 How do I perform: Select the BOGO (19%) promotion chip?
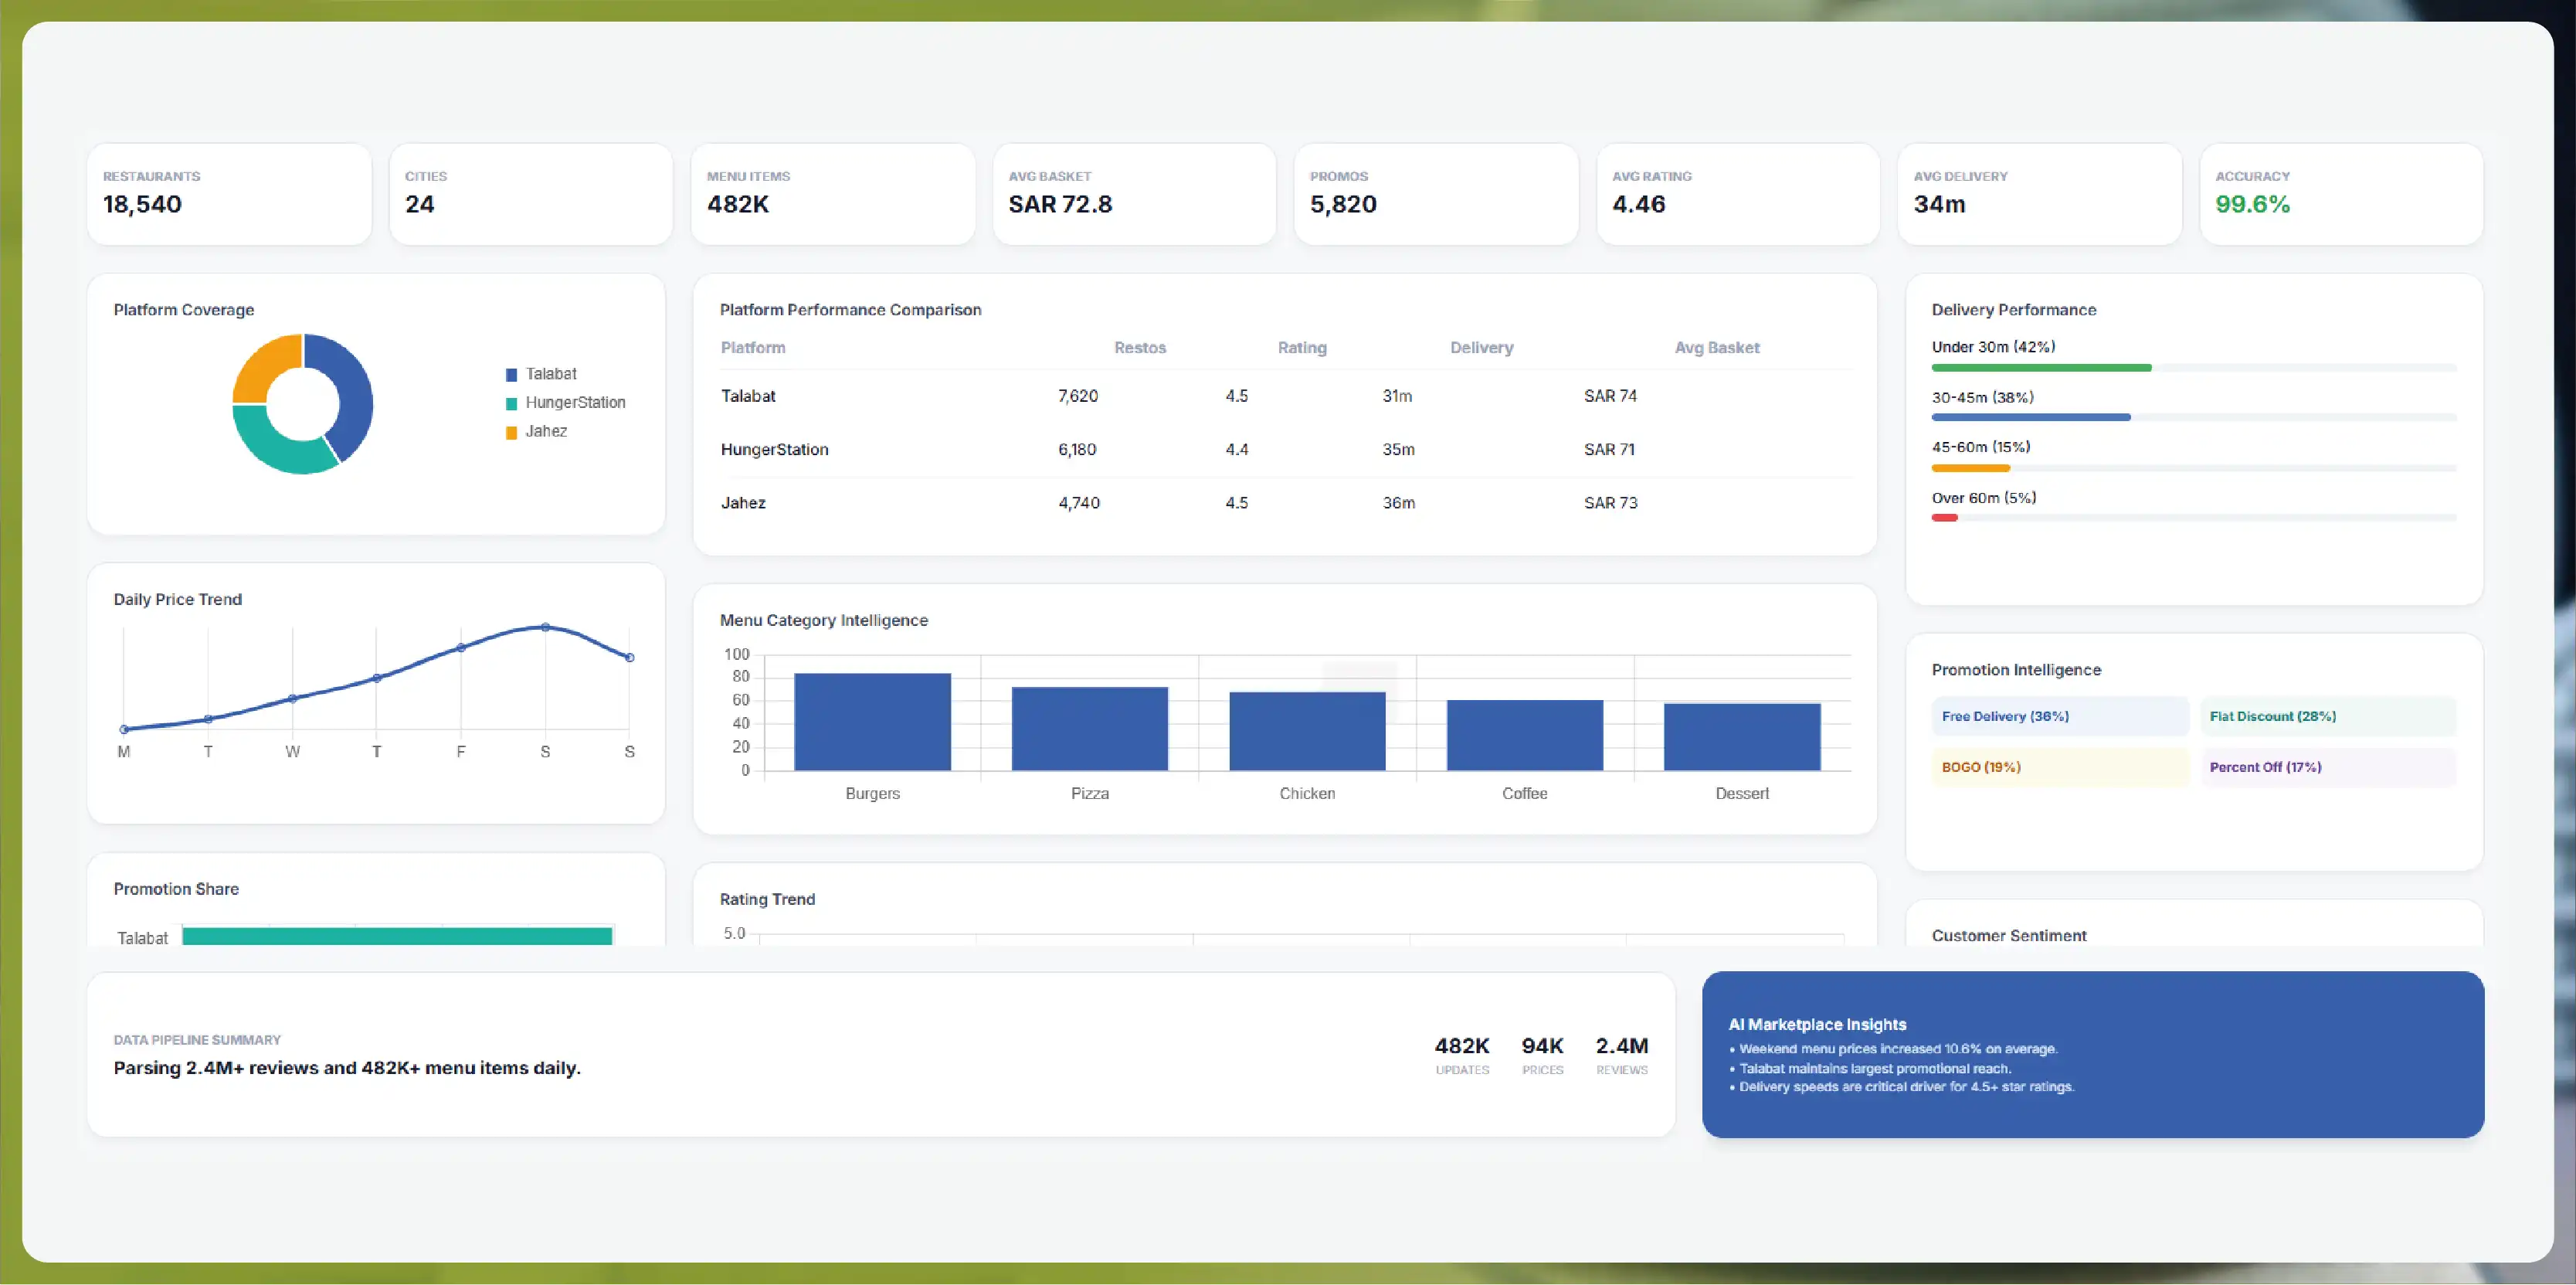coord(2060,768)
